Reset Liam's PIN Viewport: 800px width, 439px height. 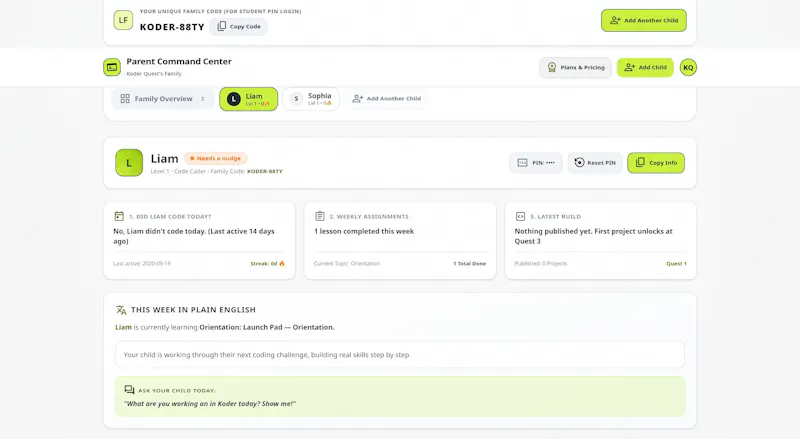point(595,163)
